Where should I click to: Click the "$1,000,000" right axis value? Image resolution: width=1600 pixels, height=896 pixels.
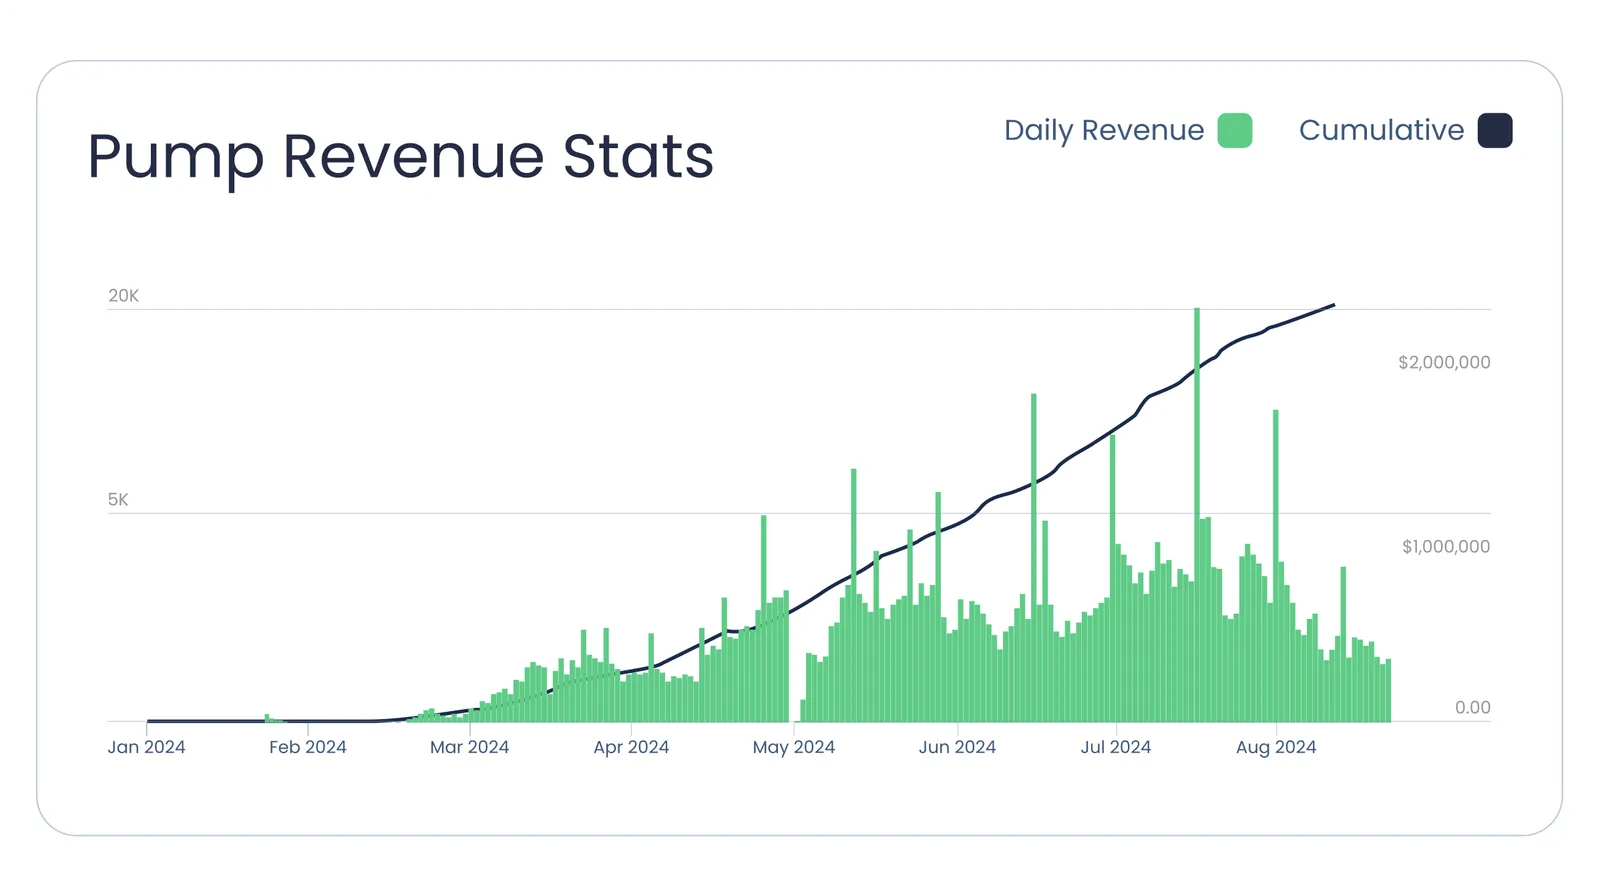click(x=1446, y=547)
